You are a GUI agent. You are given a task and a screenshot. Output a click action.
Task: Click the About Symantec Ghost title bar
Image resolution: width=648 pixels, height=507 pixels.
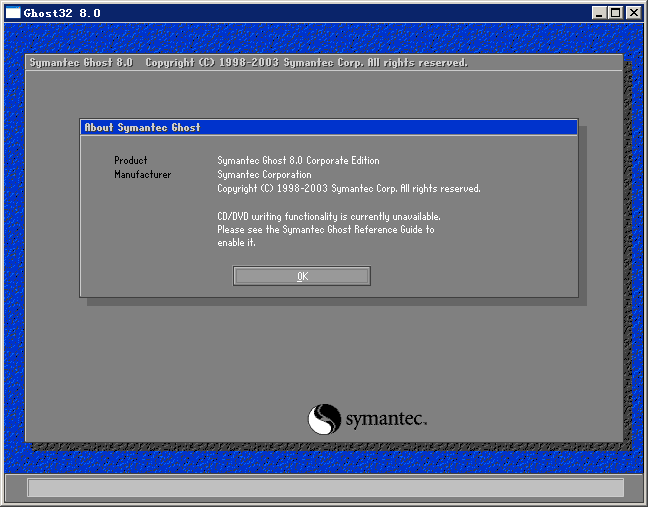pos(329,127)
